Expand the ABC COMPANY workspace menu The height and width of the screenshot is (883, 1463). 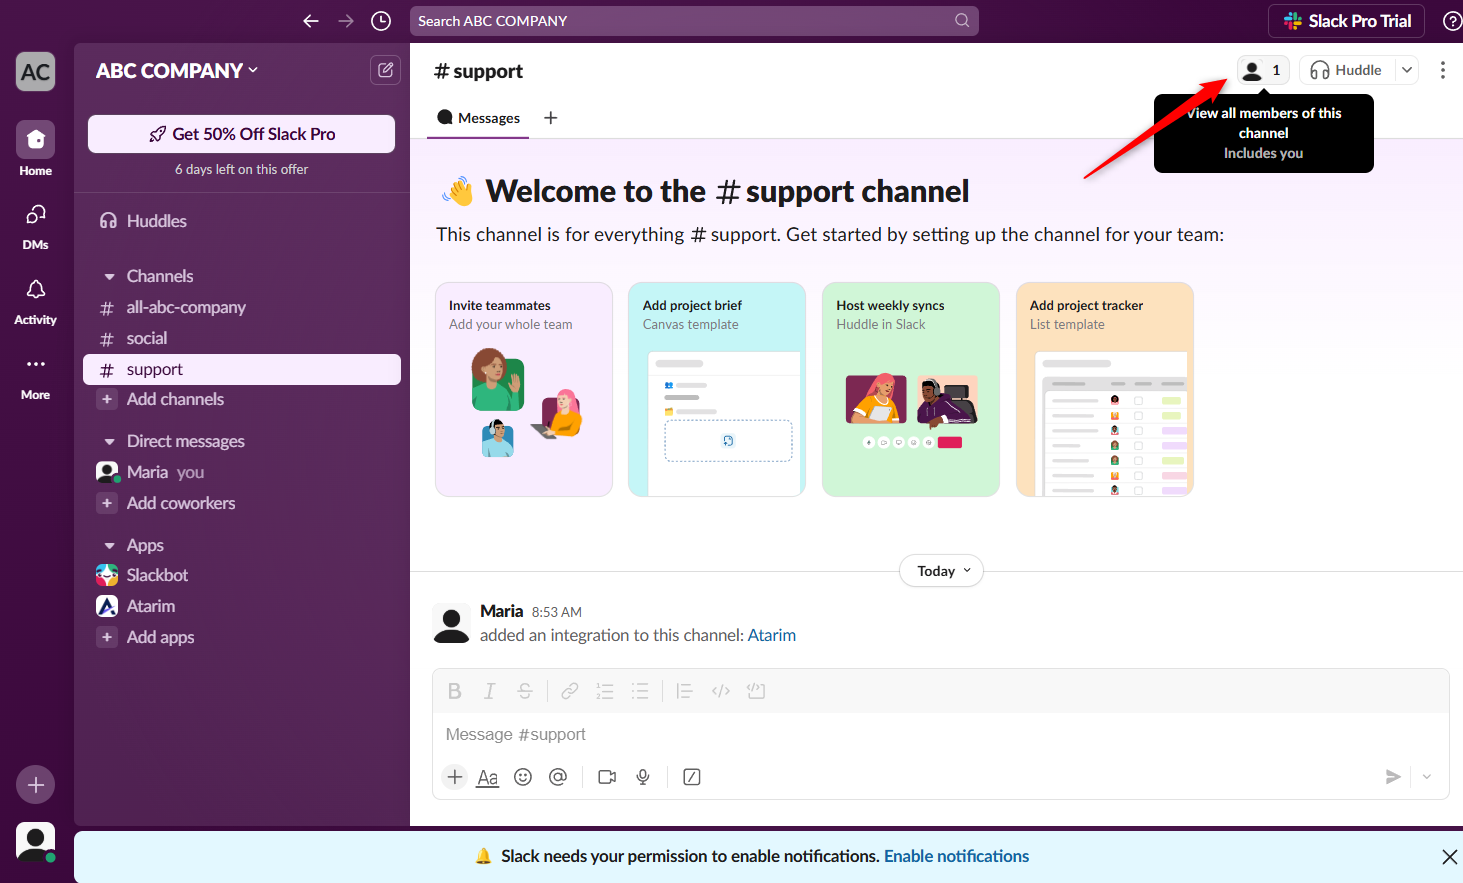177,71
